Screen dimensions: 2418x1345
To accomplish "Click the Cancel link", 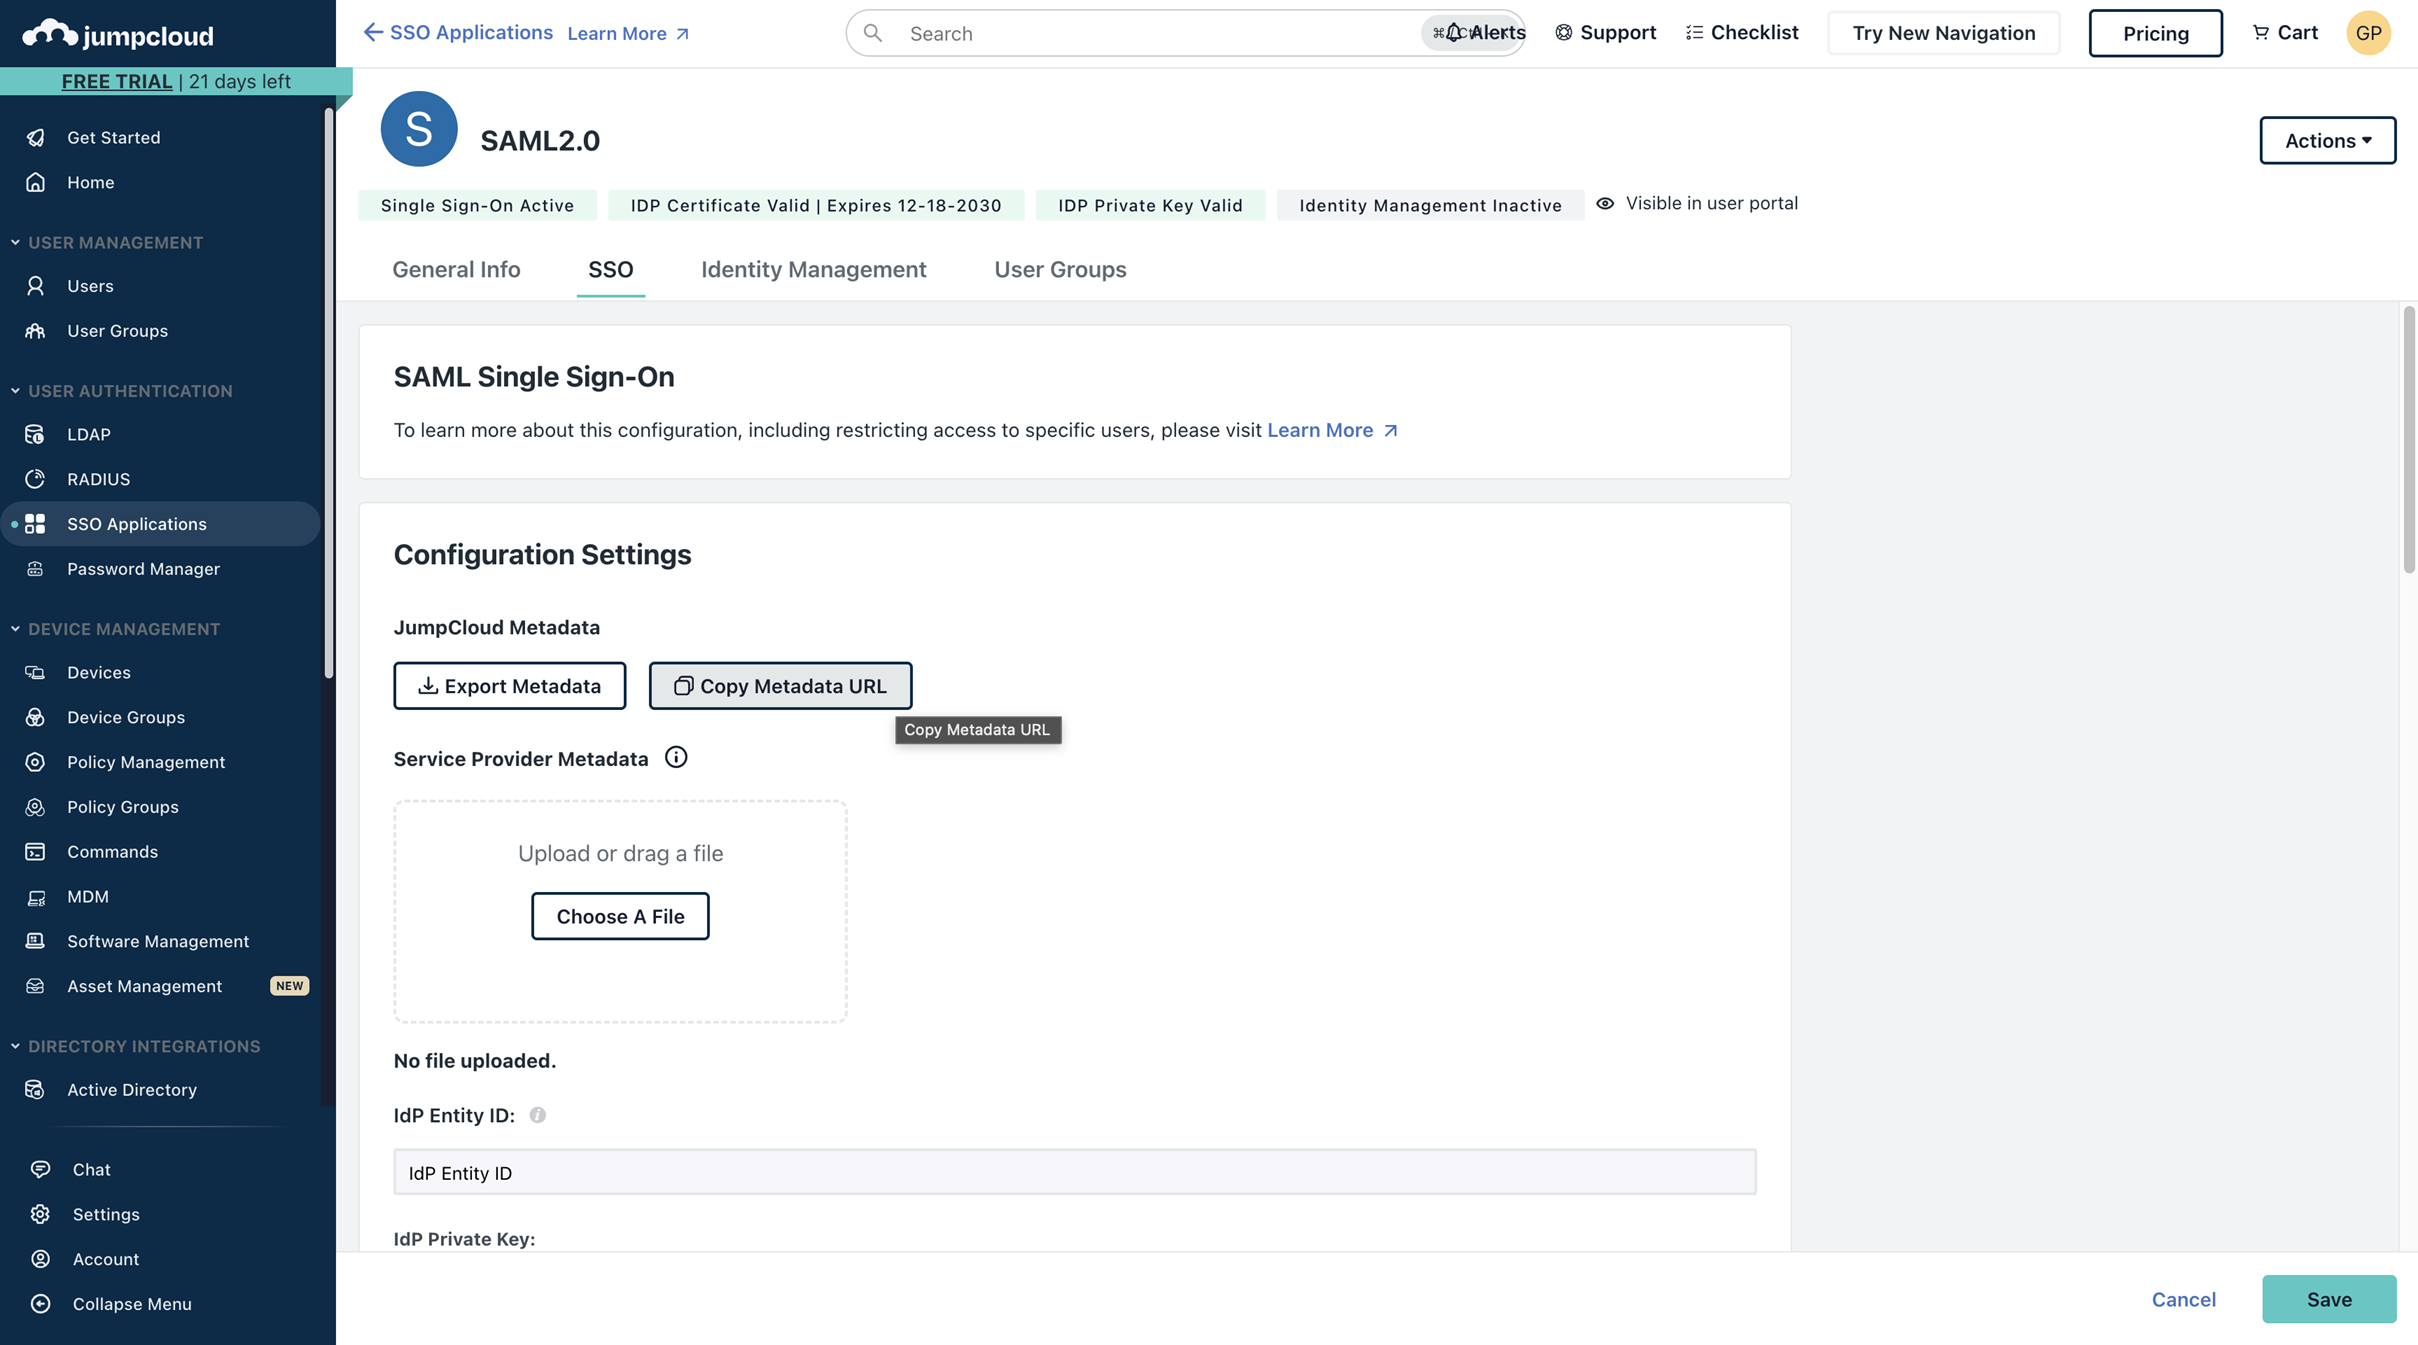I will (2184, 1299).
